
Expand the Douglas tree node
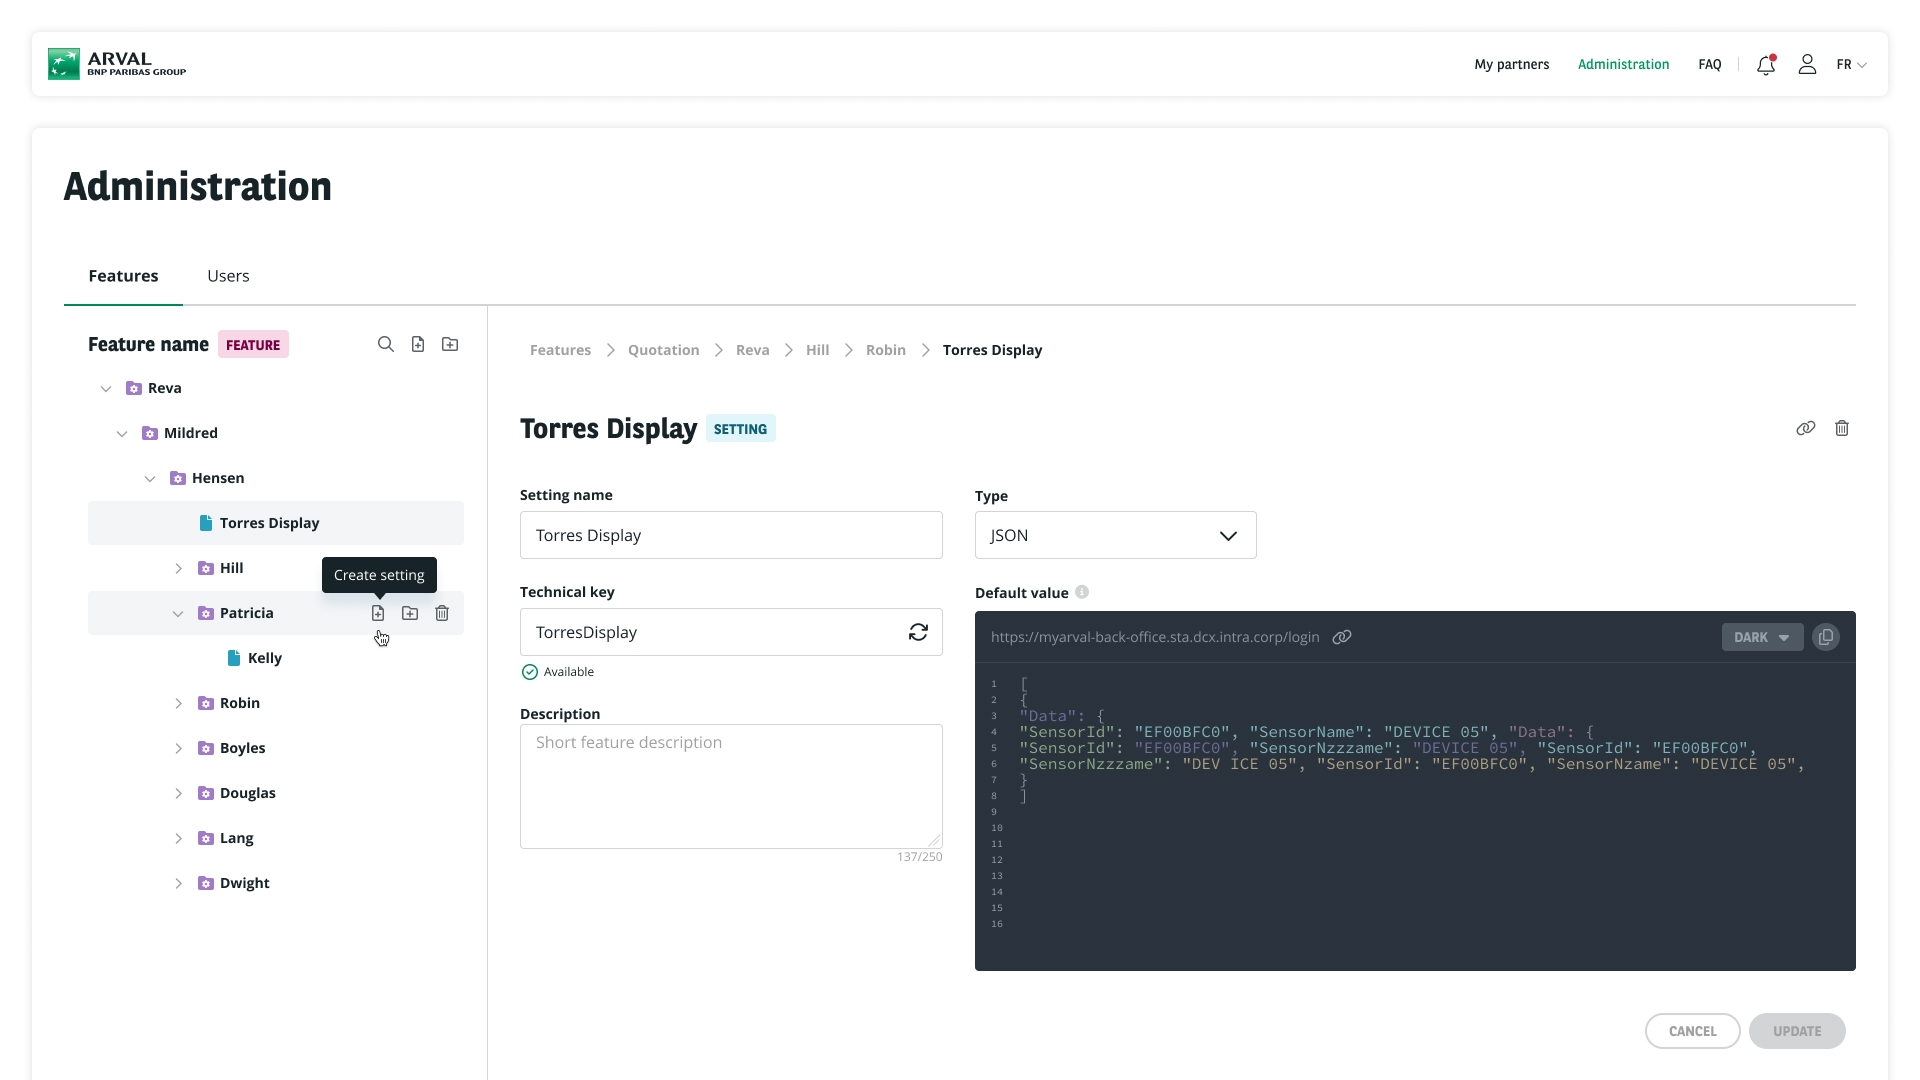(178, 793)
